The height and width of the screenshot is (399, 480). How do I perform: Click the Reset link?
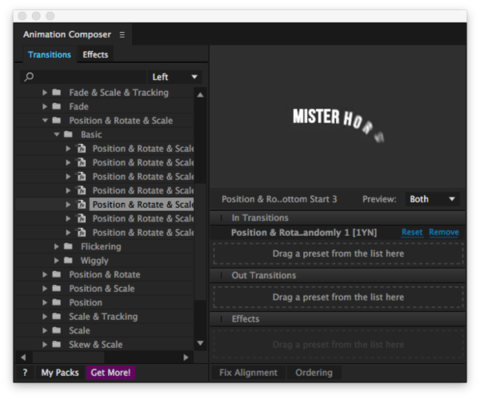pos(412,232)
